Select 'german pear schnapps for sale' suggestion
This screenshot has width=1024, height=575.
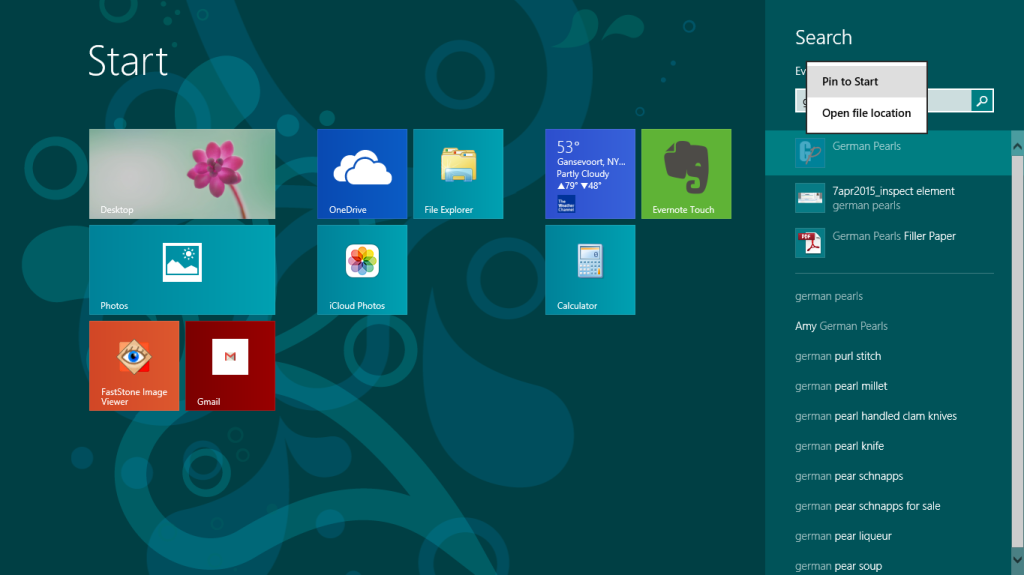(867, 506)
